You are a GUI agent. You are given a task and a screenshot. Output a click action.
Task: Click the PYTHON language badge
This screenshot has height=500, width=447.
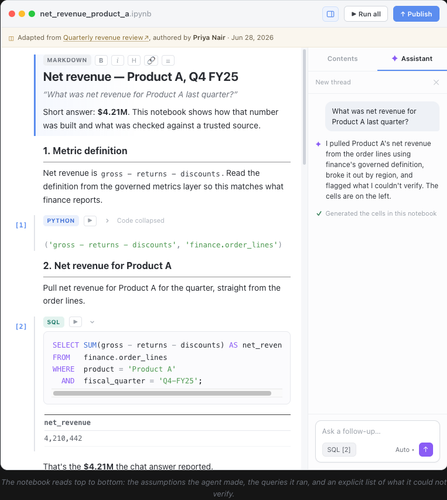coord(61,221)
